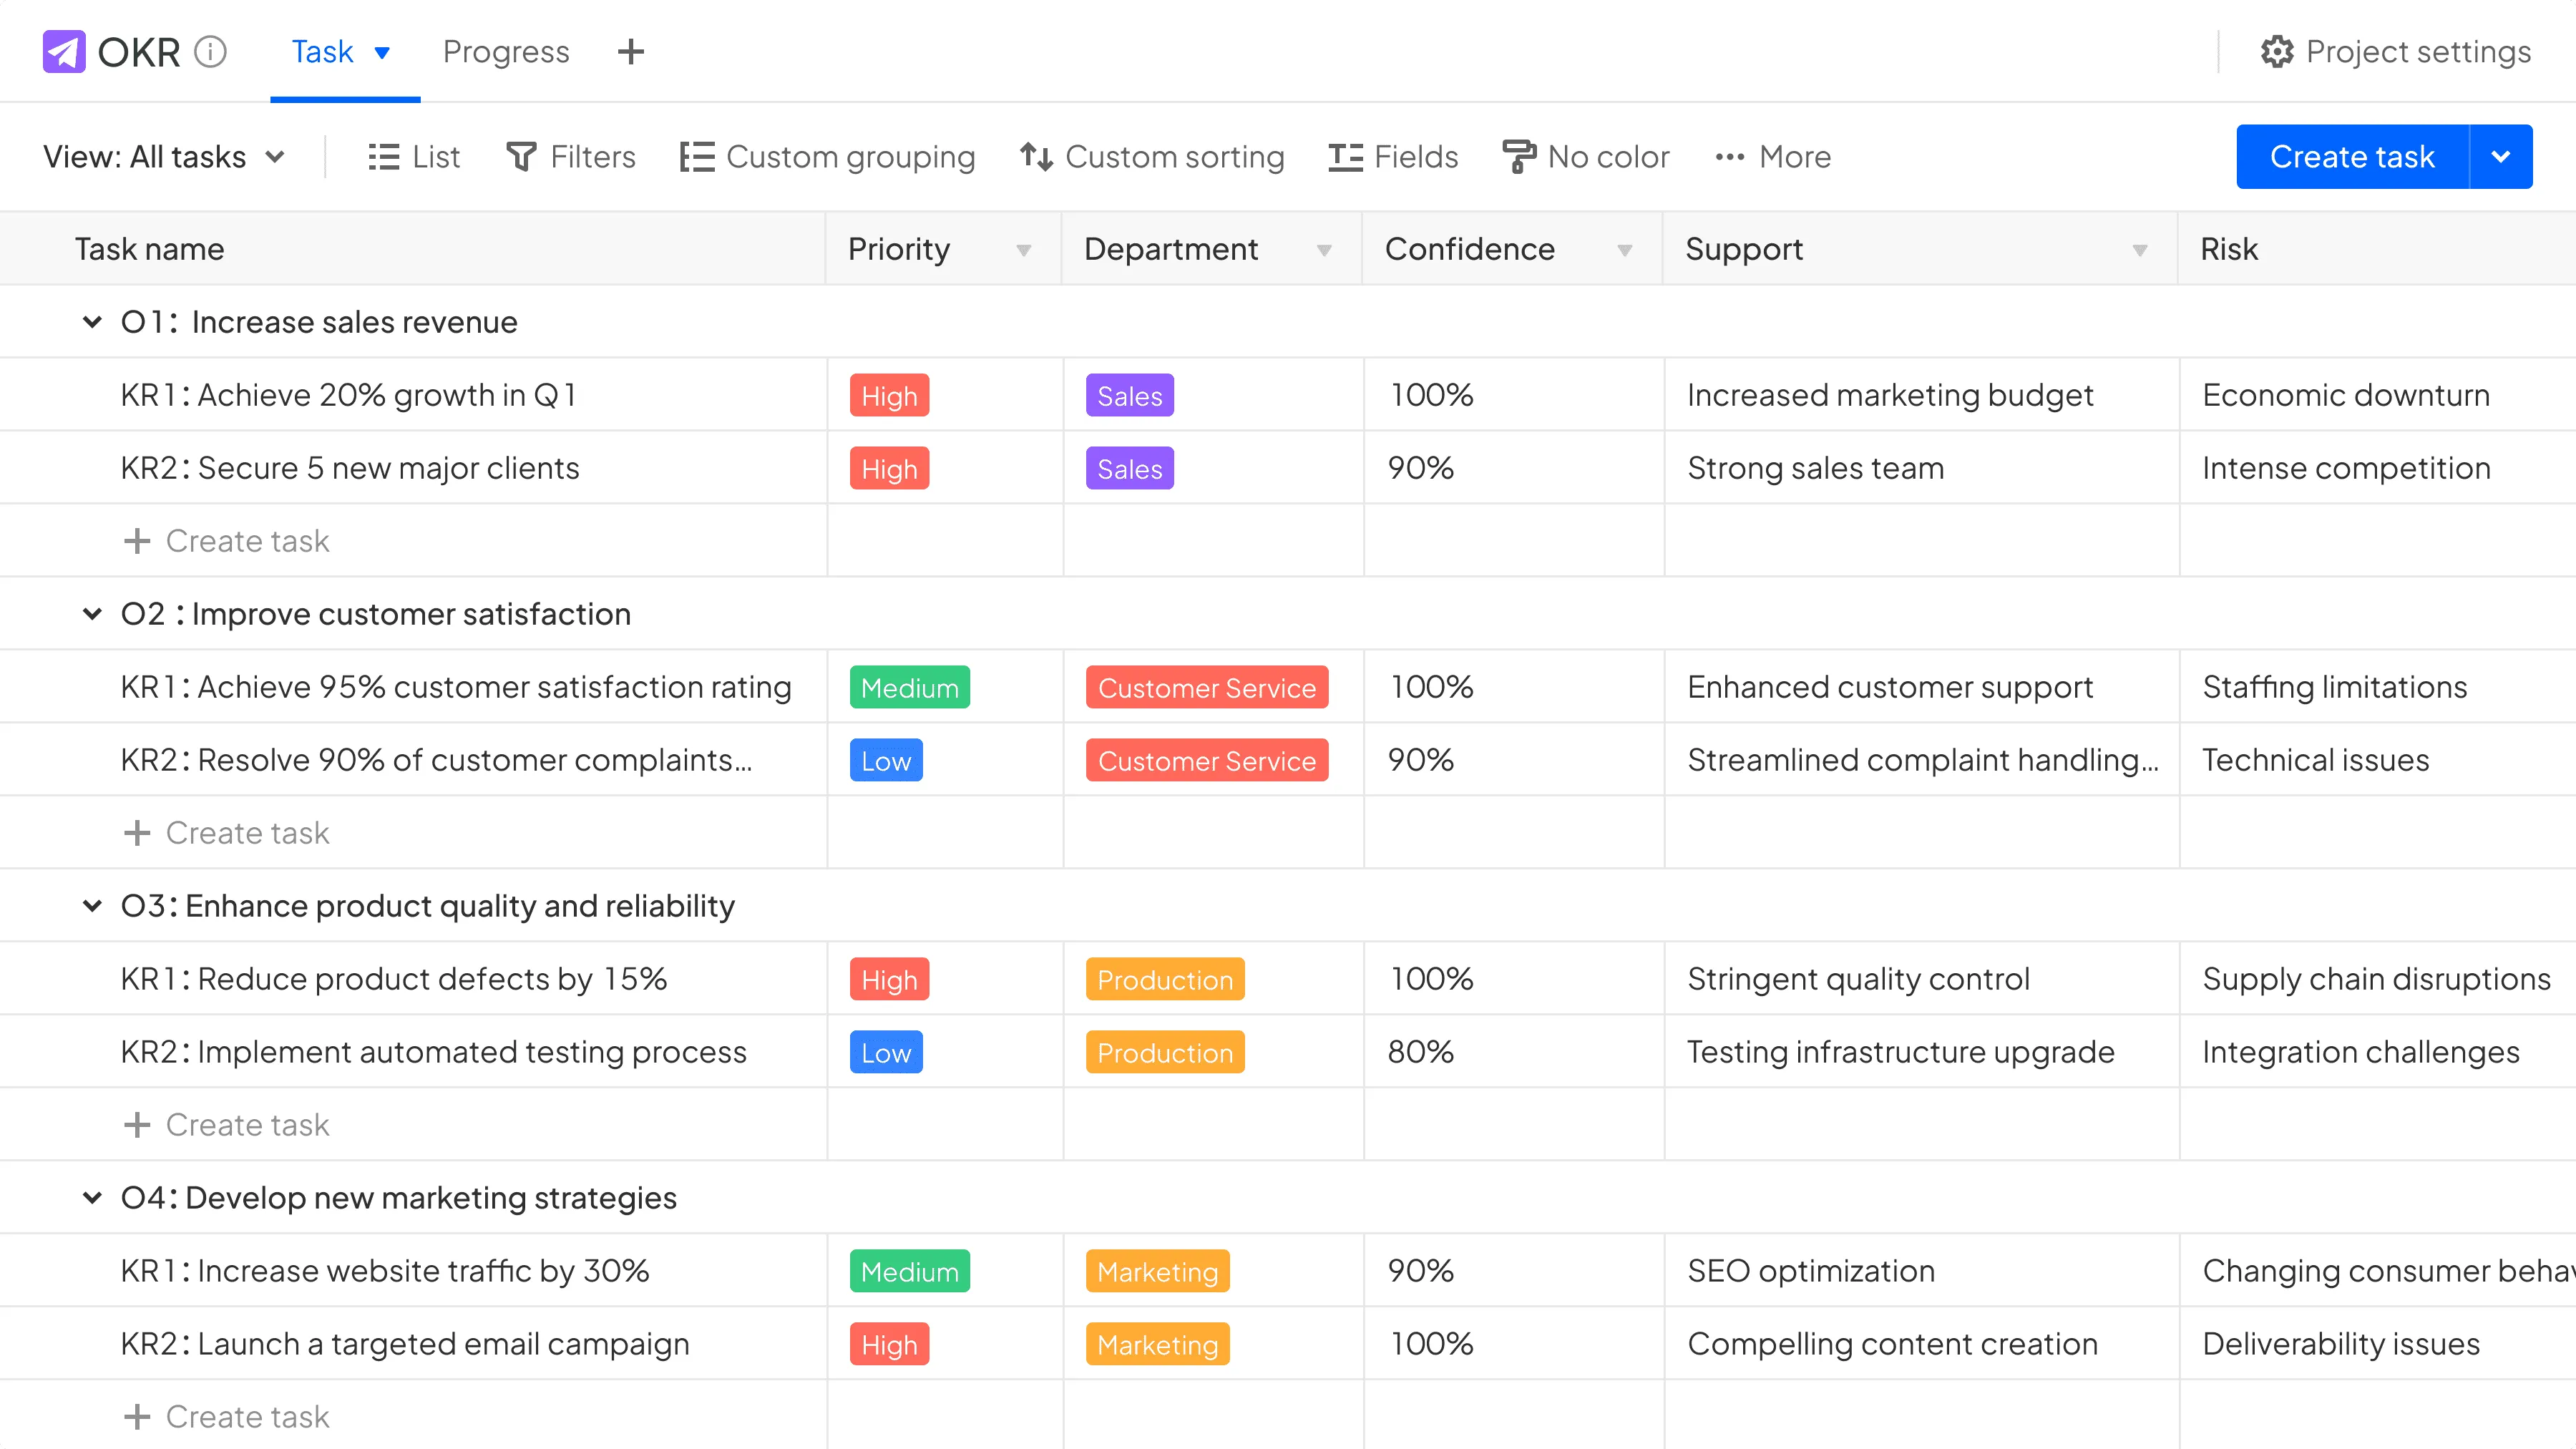Open Create task split-button dropdown arrow
2576x1449 pixels.
(2500, 157)
